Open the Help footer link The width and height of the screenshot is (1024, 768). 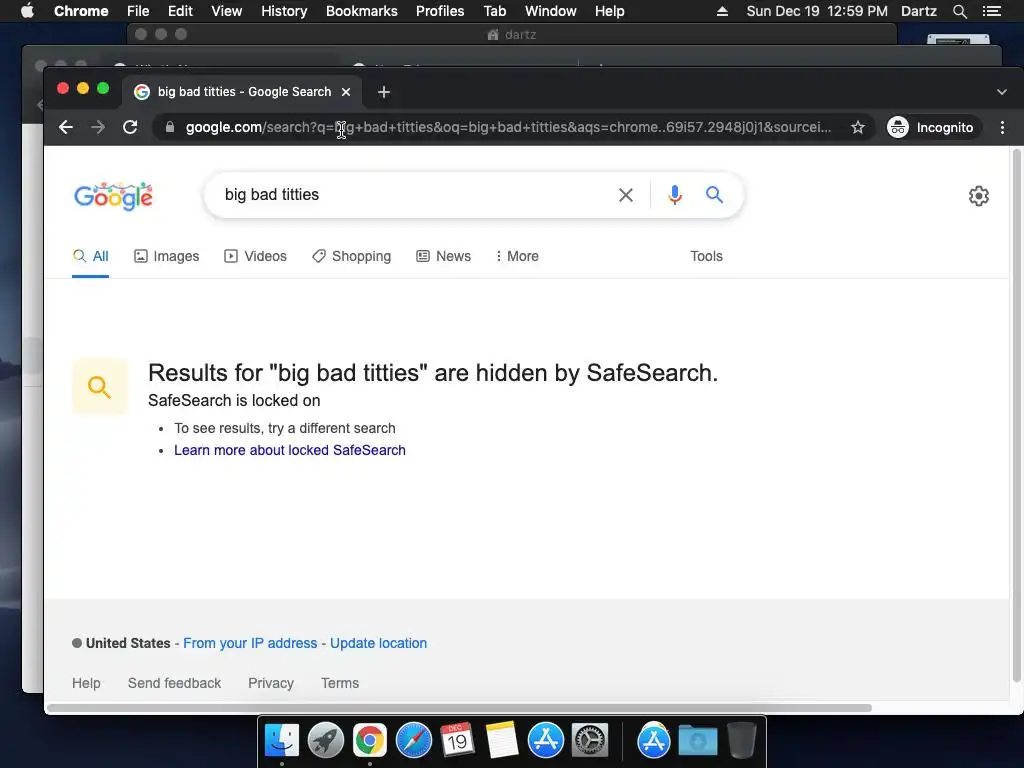pos(86,683)
